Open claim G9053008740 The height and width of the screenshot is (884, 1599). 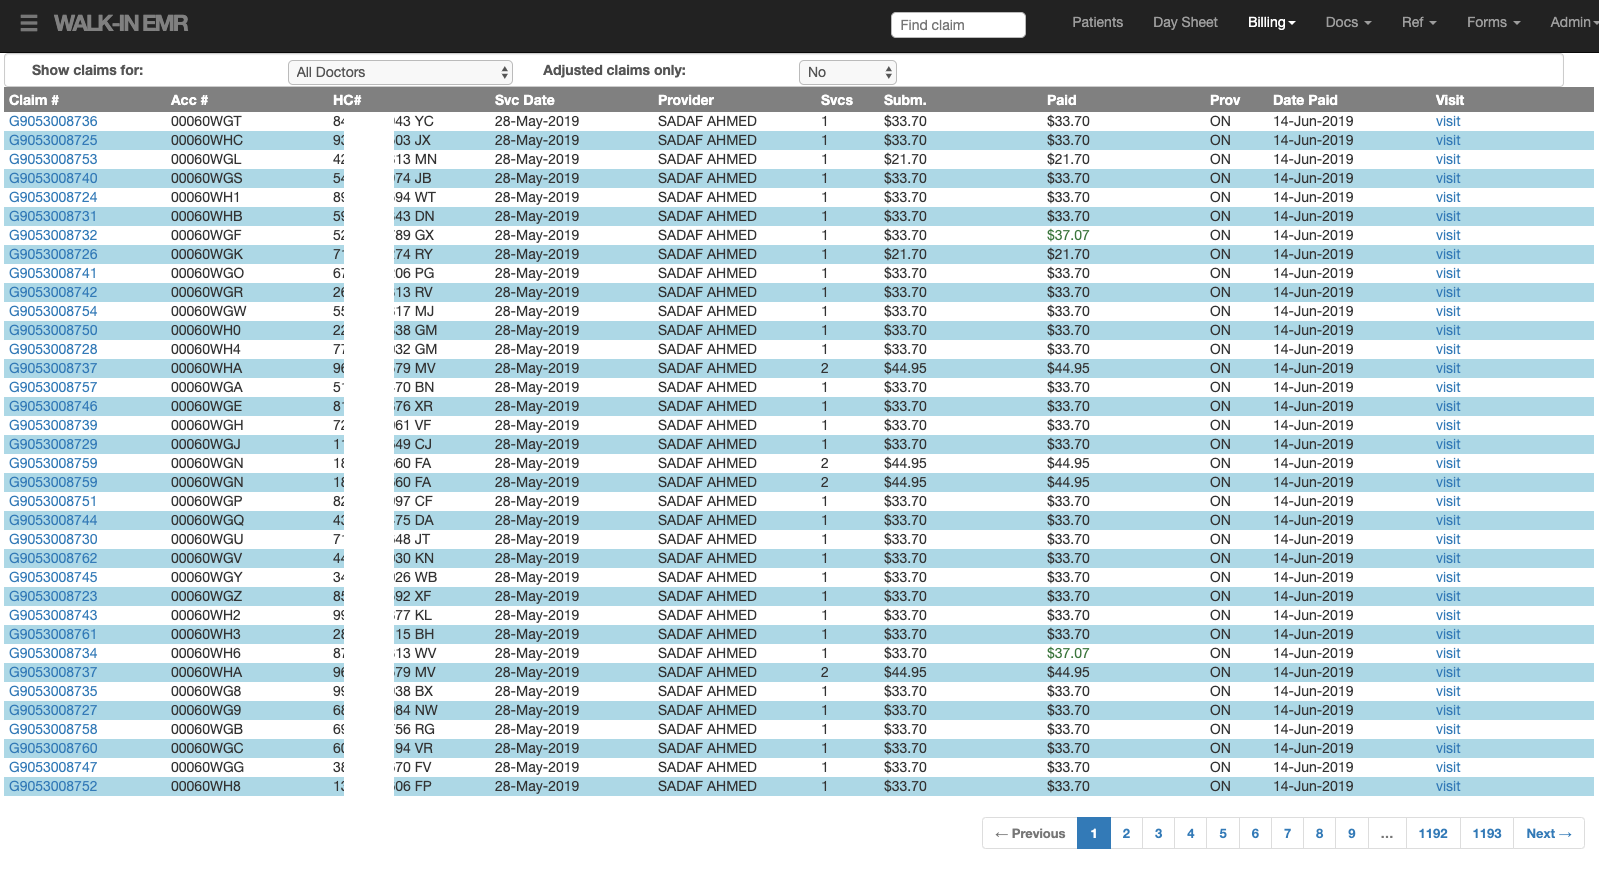pyautogui.click(x=53, y=178)
